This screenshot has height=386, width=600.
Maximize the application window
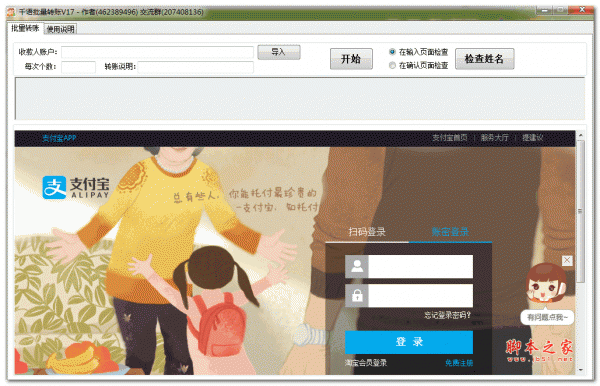pyautogui.click(x=561, y=10)
